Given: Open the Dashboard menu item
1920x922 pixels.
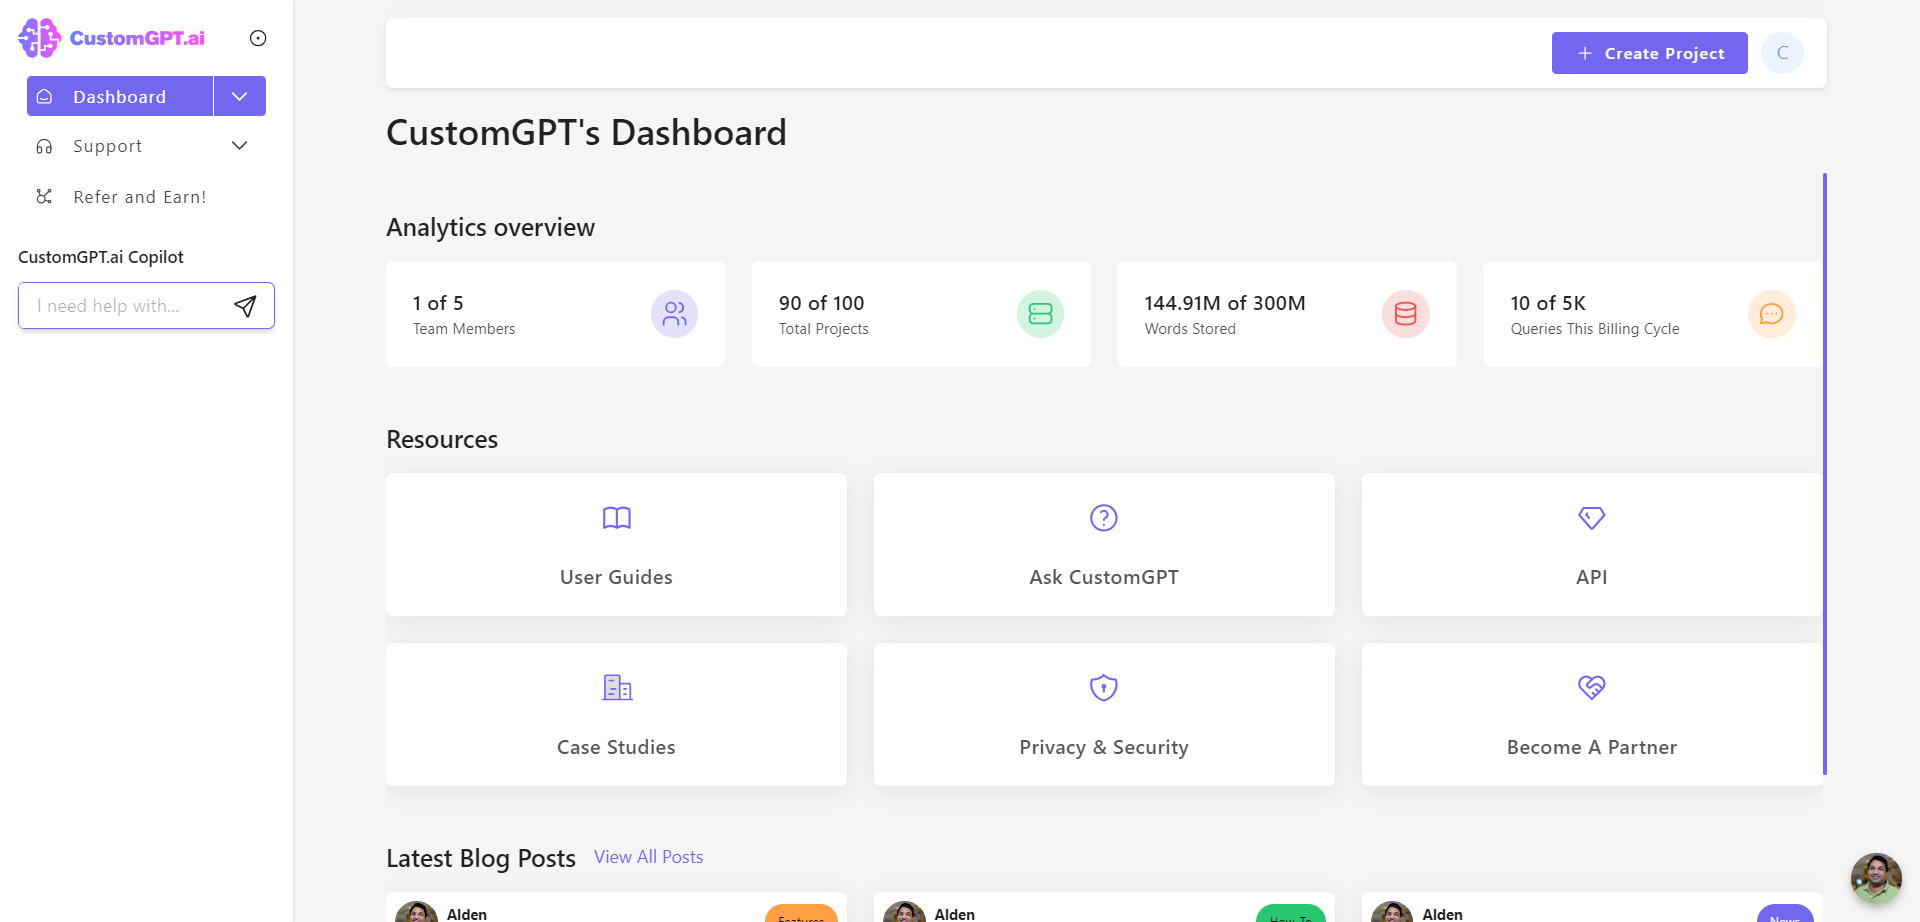Looking at the screenshot, I should coord(120,96).
